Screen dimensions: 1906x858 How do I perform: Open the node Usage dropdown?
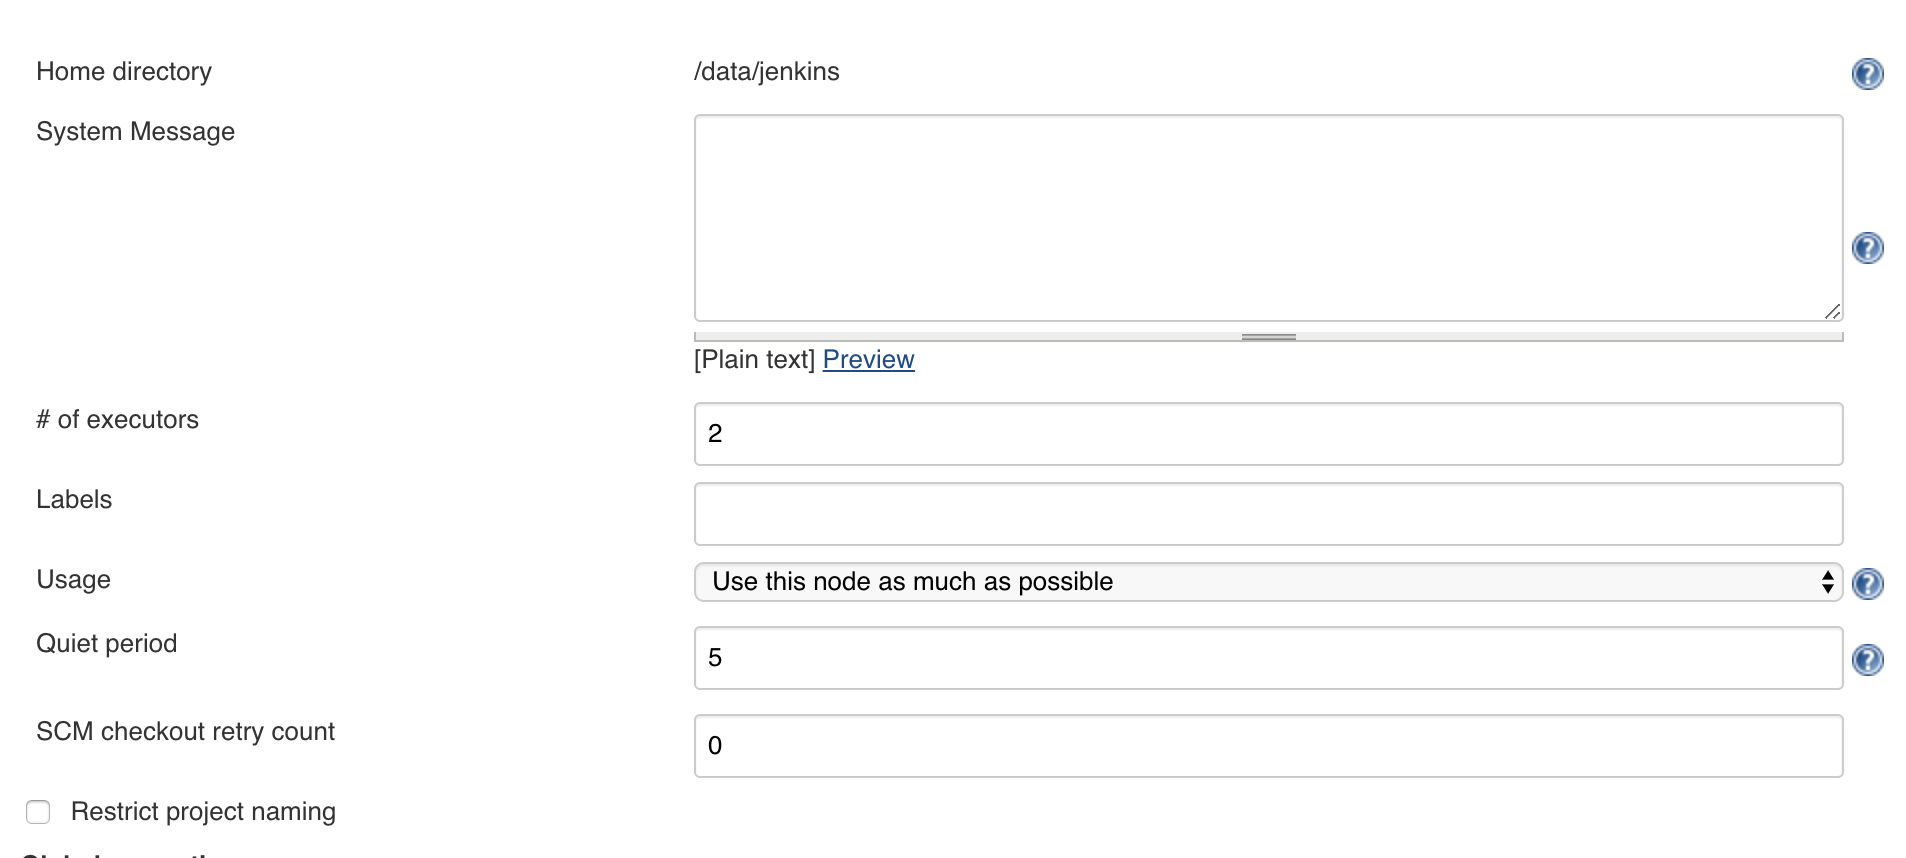pyautogui.click(x=1268, y=581)
